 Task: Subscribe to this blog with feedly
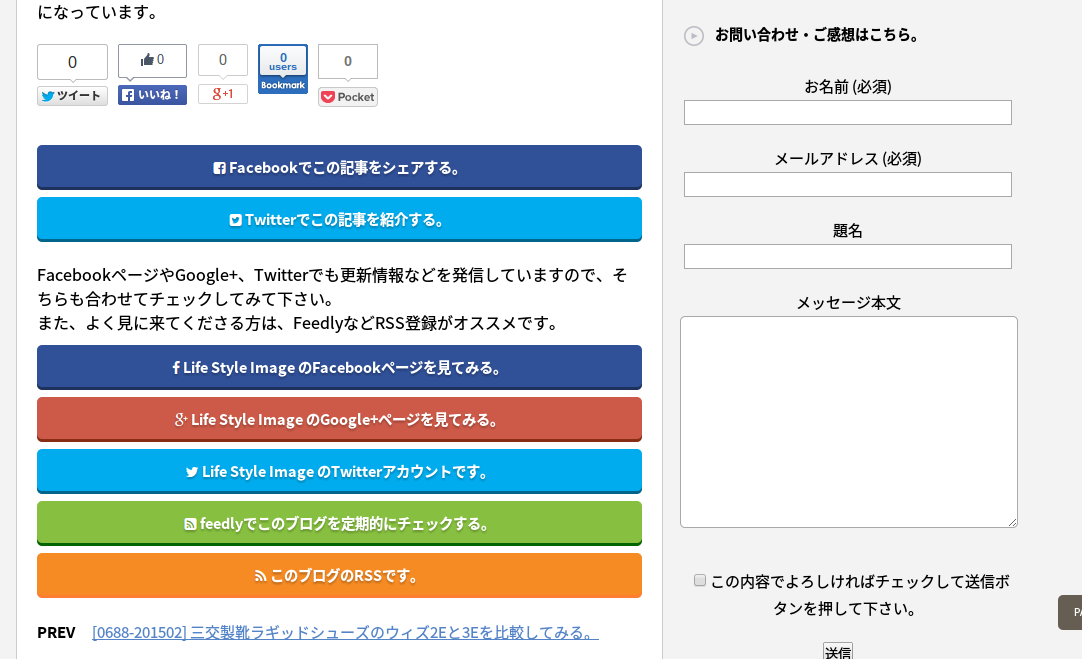(x=340, y=523)
